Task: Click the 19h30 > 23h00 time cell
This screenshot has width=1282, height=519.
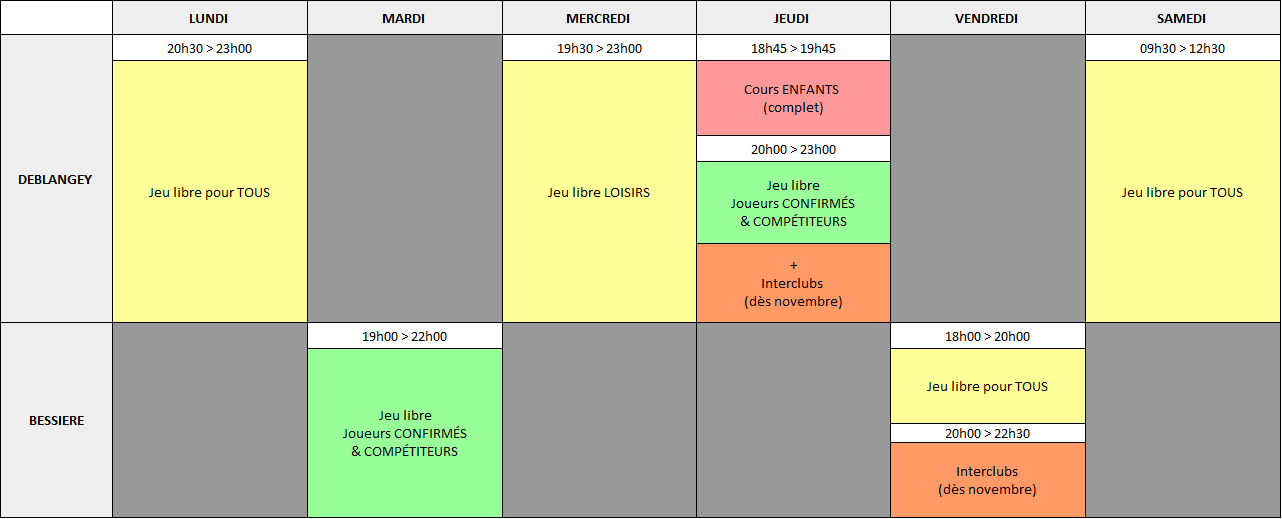Action: tap(599, 48)
